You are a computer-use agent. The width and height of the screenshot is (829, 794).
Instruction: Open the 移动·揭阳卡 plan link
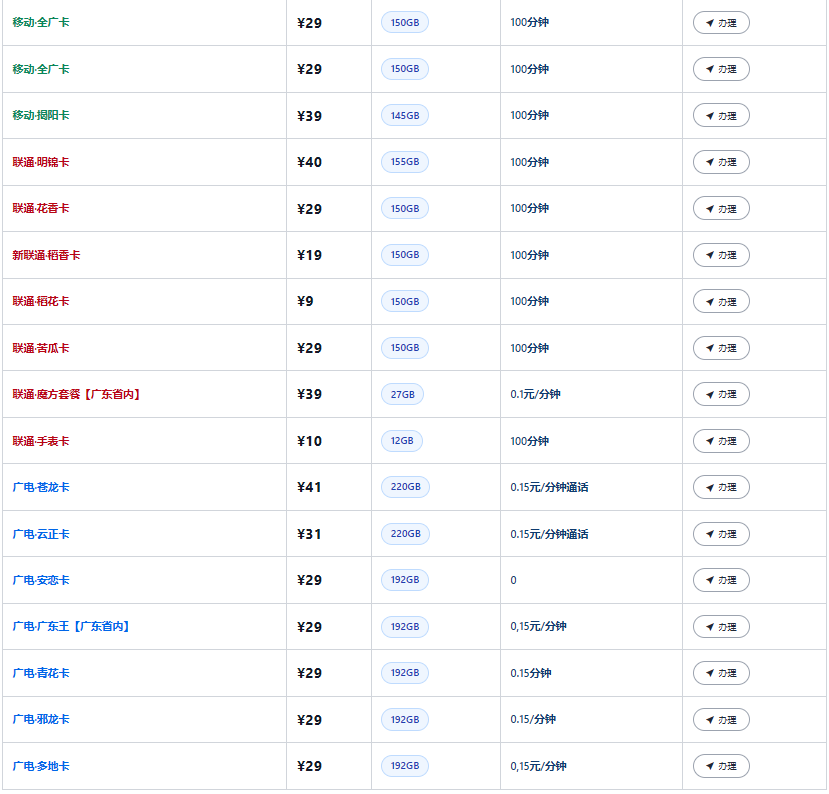(41, 115)
